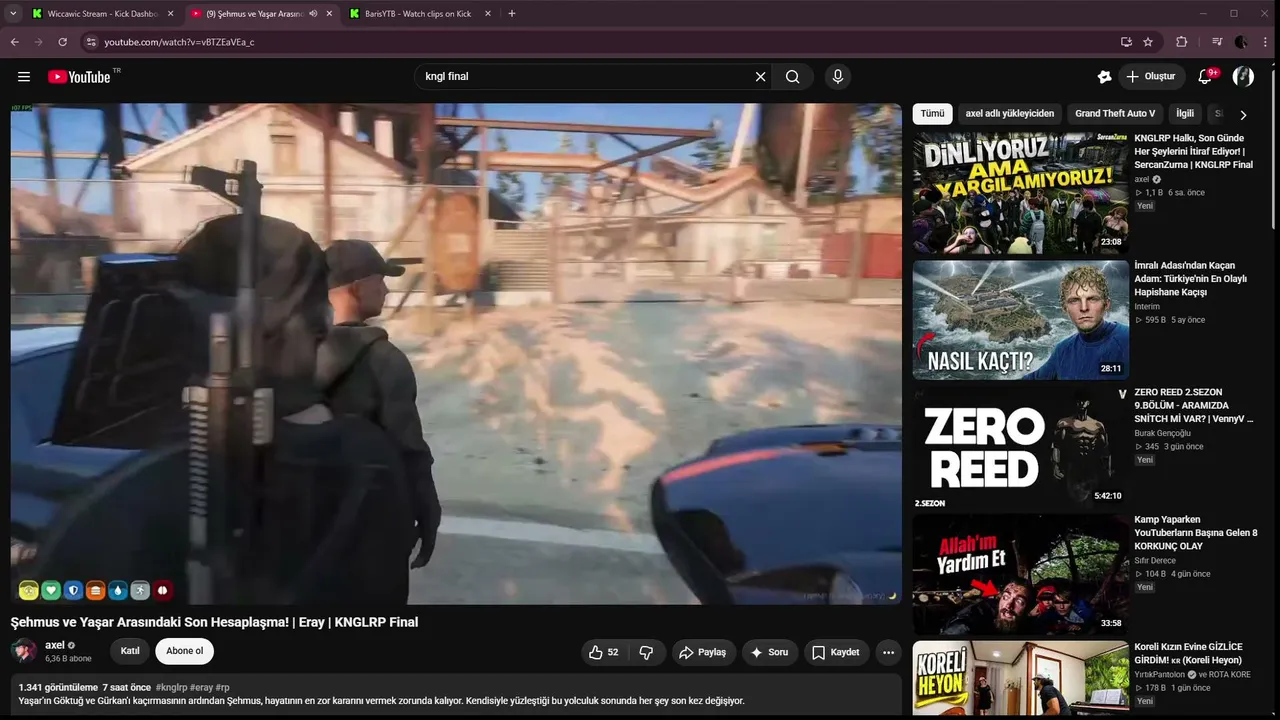Click the #rp hashtag
Viewport: 1280px width, 720px height.
[223, 688]
